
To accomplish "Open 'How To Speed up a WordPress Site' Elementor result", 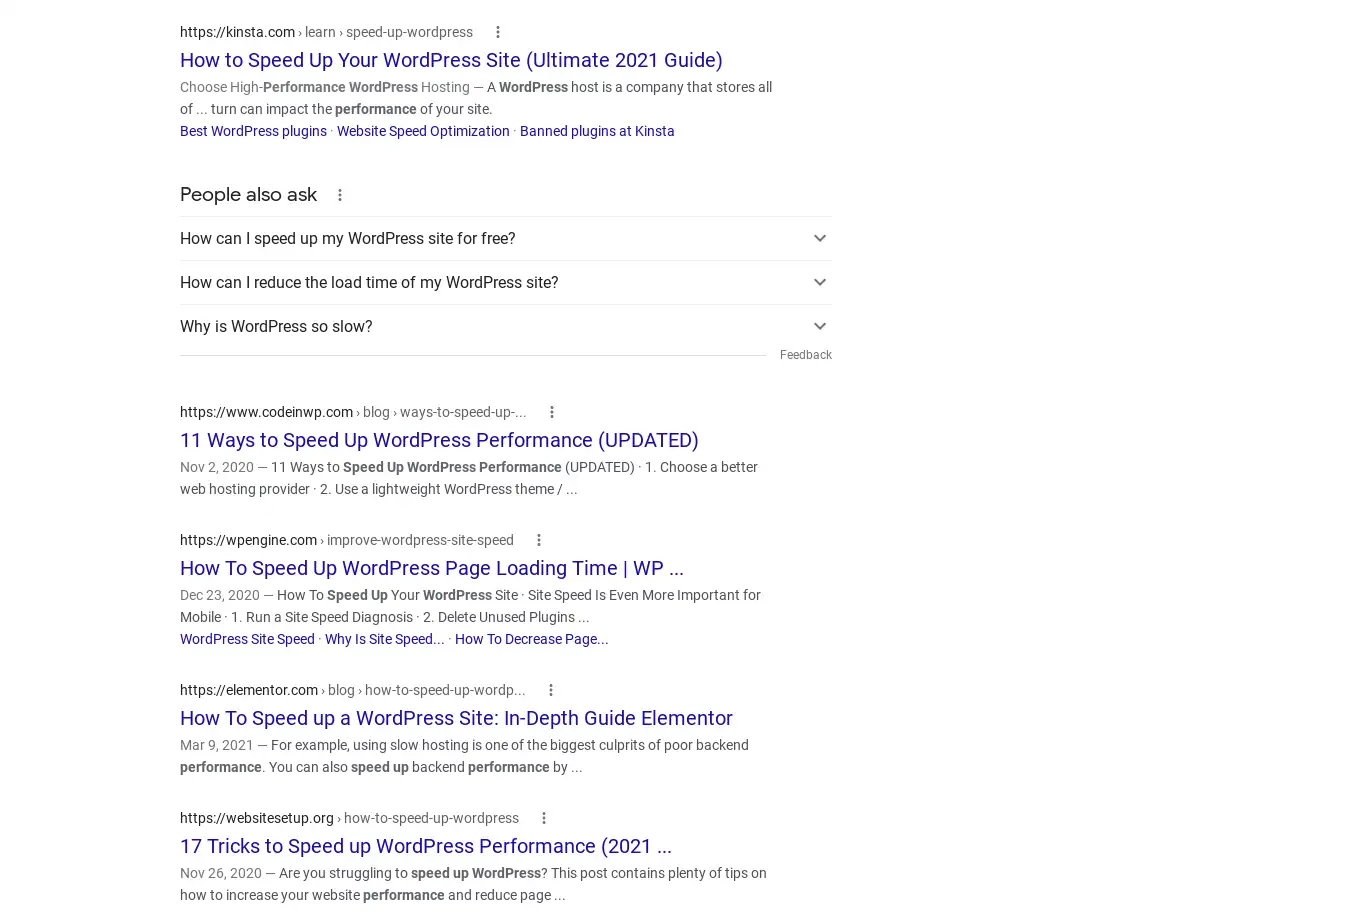I will (456, 718).
